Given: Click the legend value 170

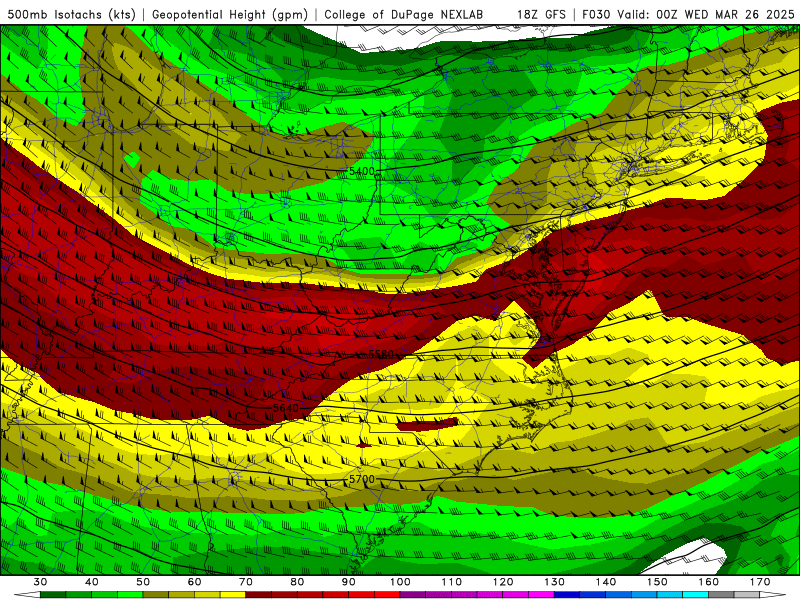Looking at the screenshot, I should coord(760,582).
